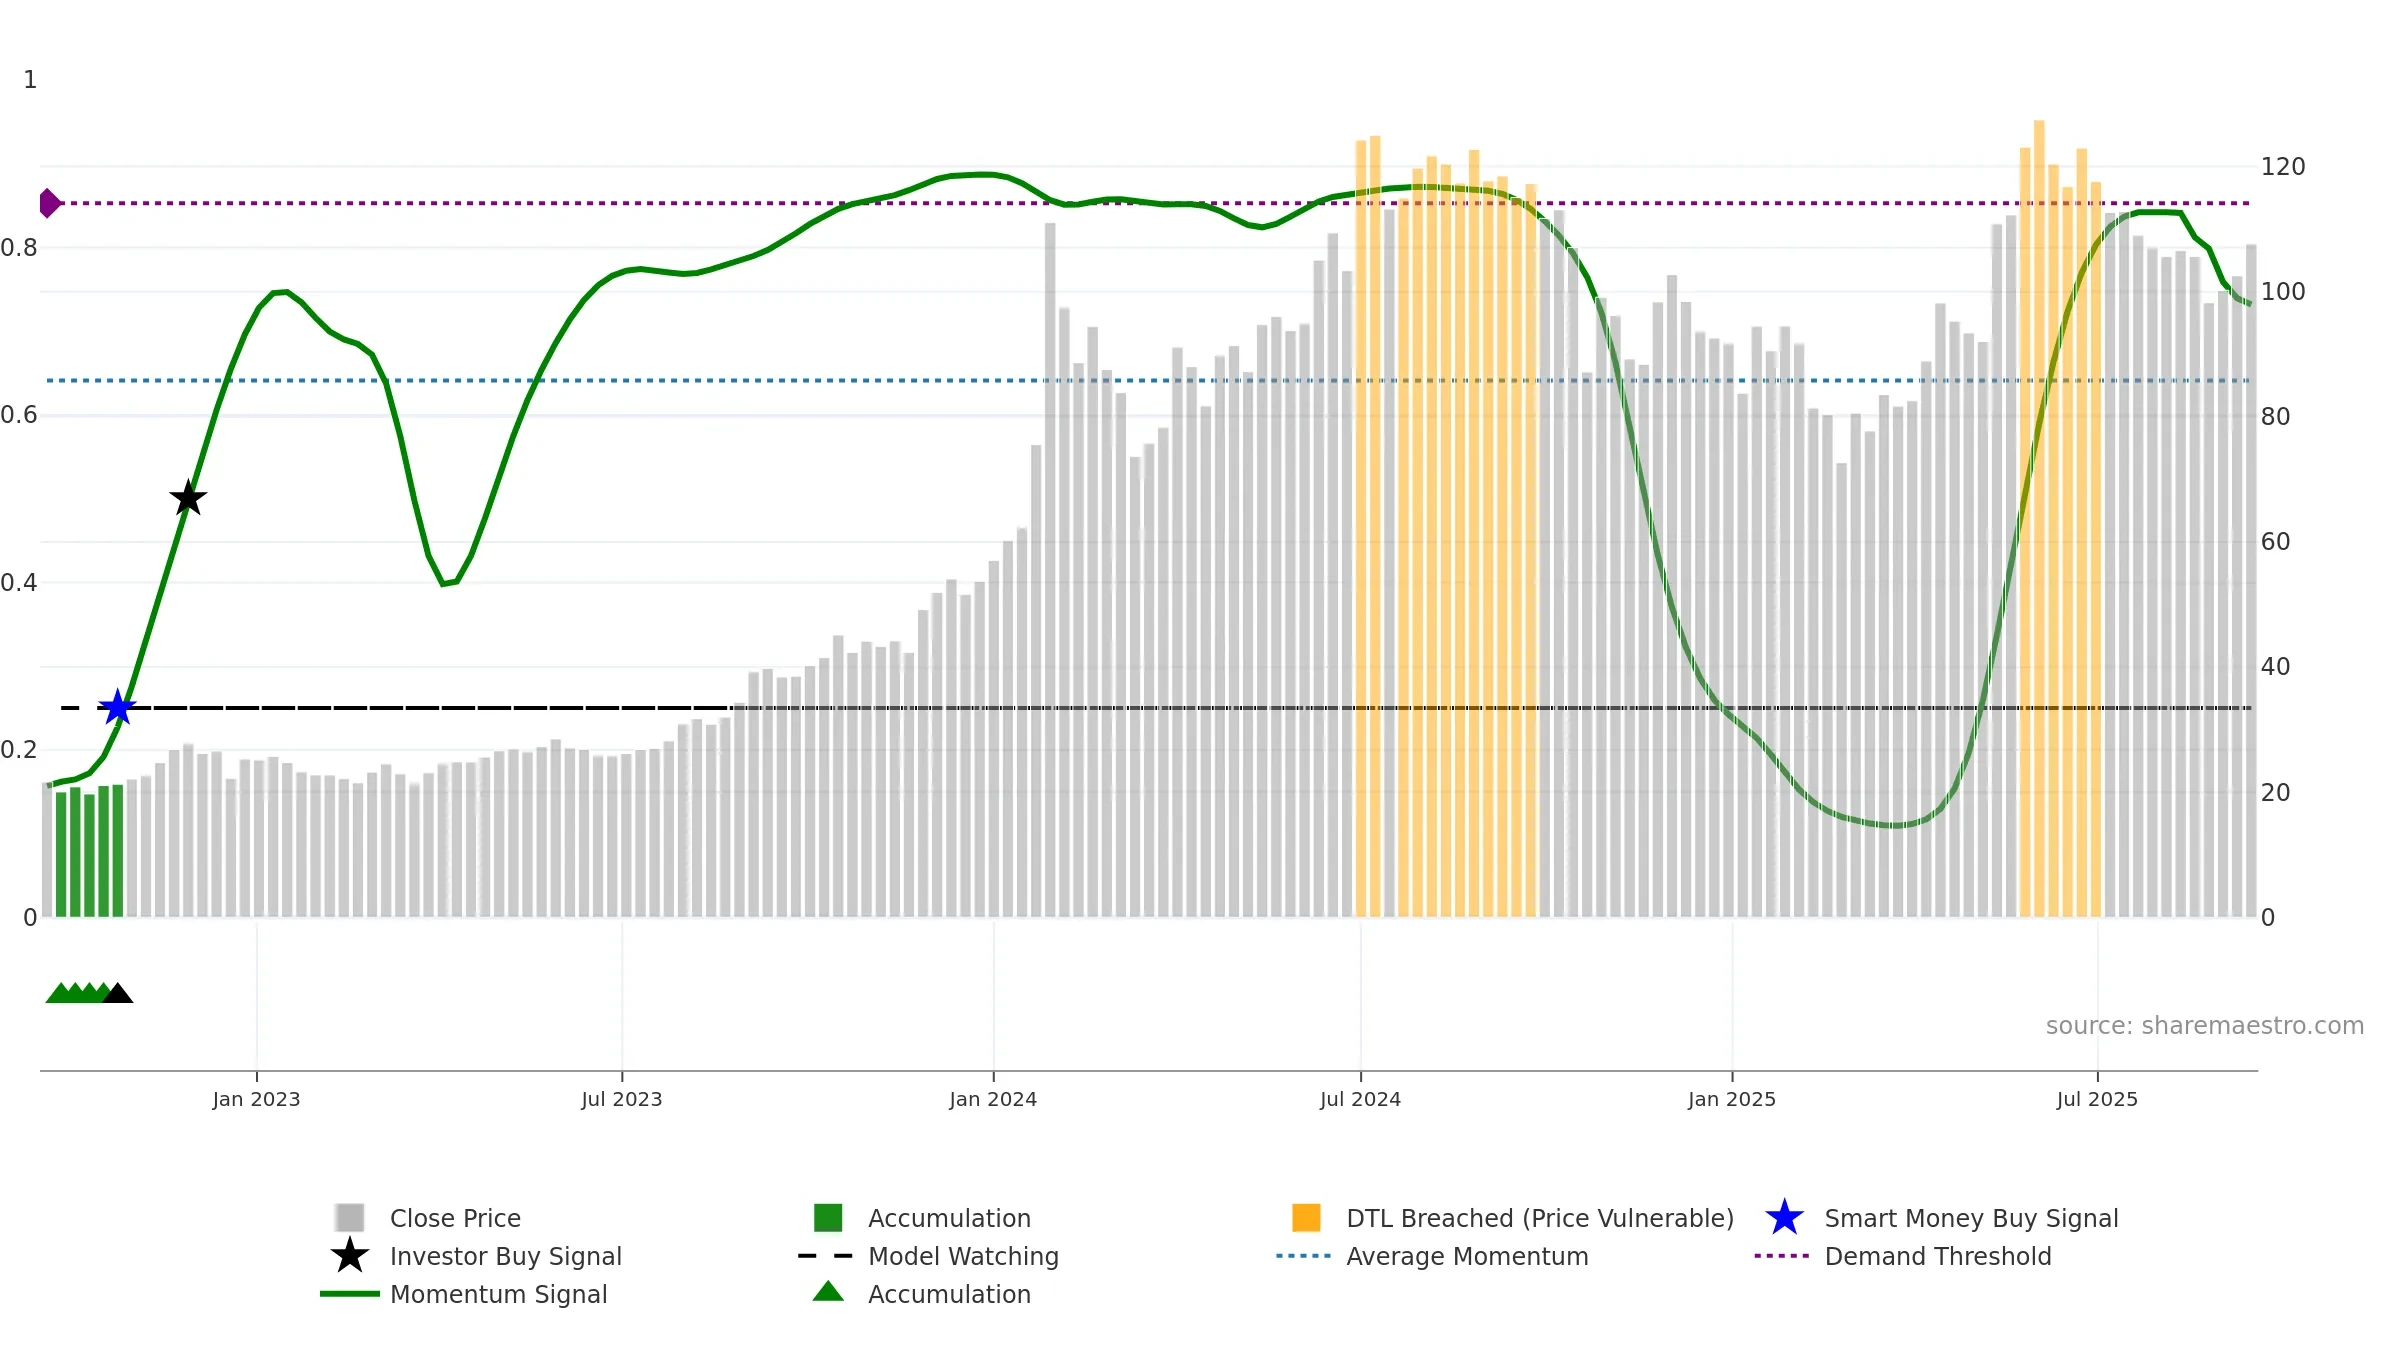Click the source: sharemaestro.com text
Screen dimensions: 2400x1350
[x=2204, y=1026]
